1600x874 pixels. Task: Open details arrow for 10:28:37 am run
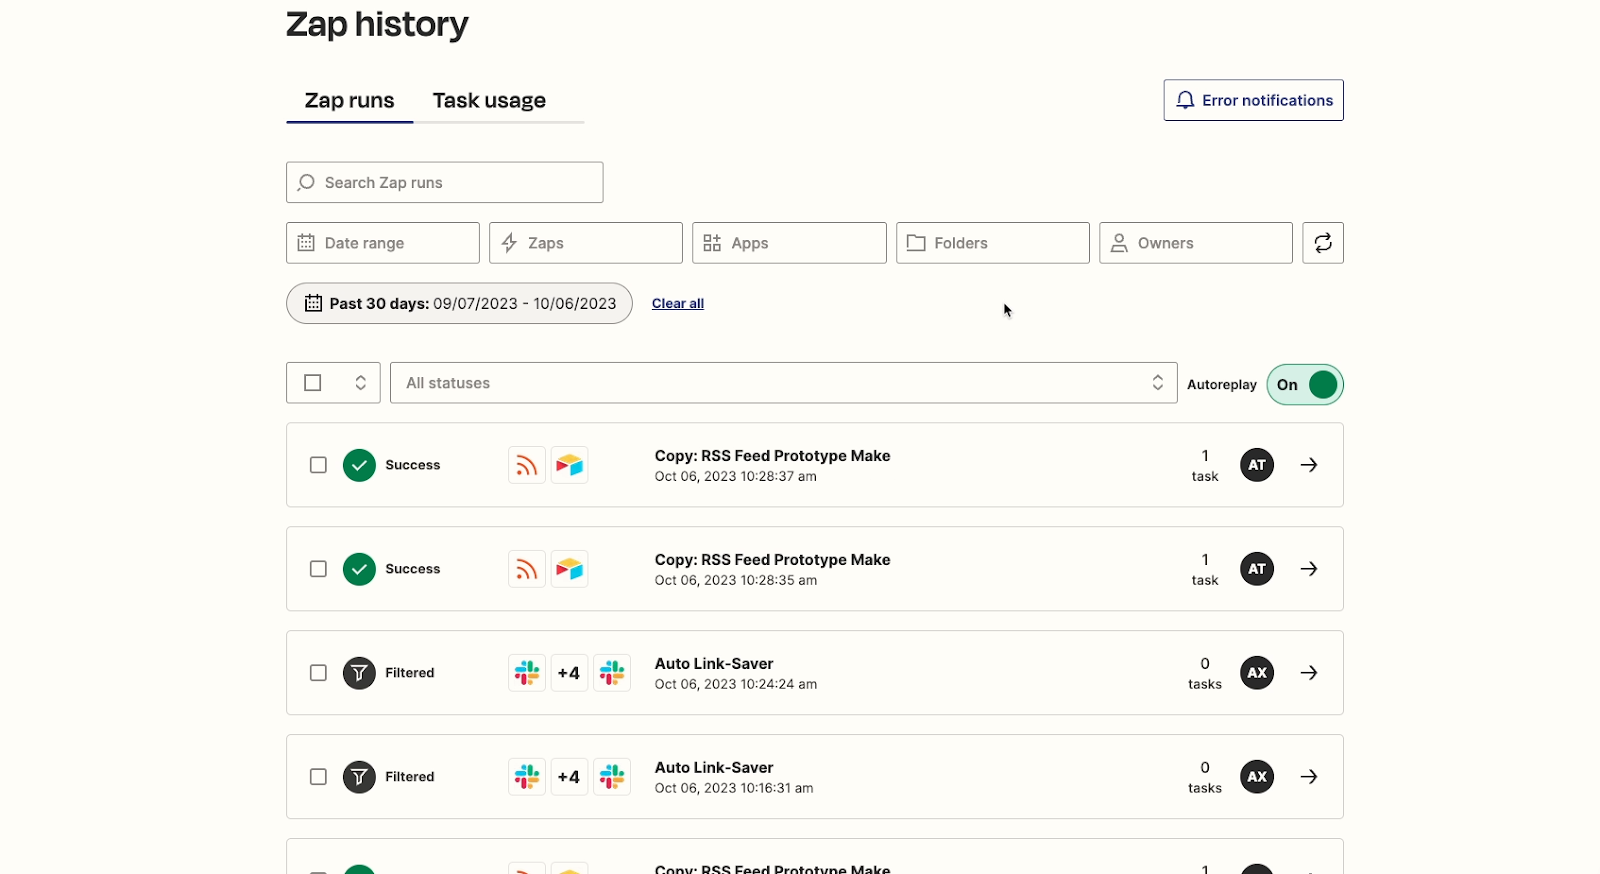(1309, 465)
